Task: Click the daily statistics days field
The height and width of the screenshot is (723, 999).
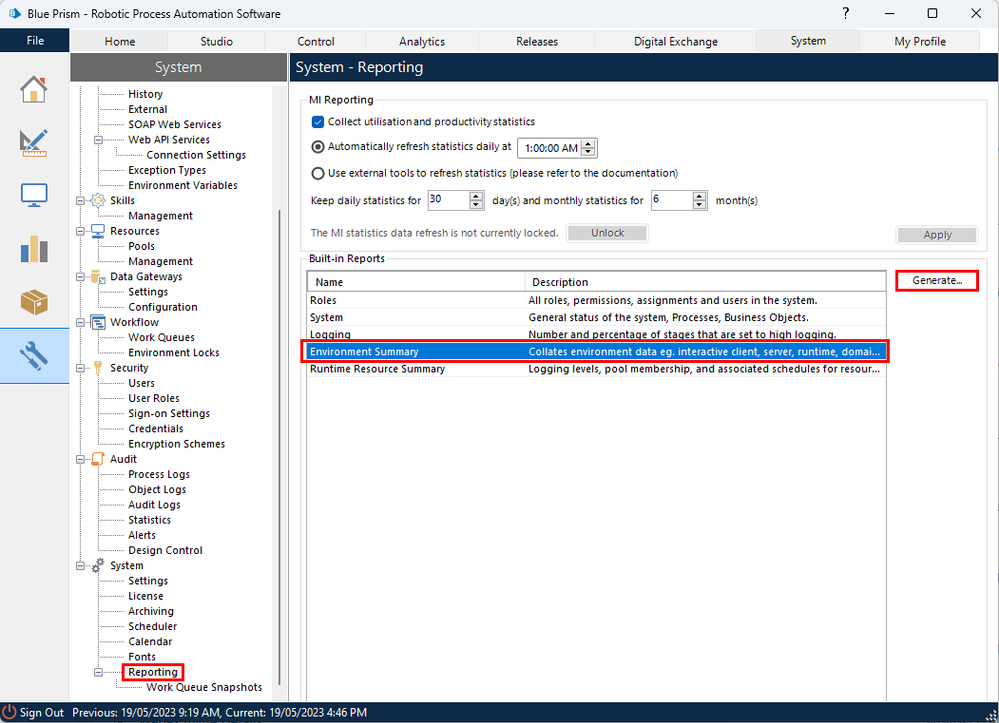Action: click(x=449, y=200)
